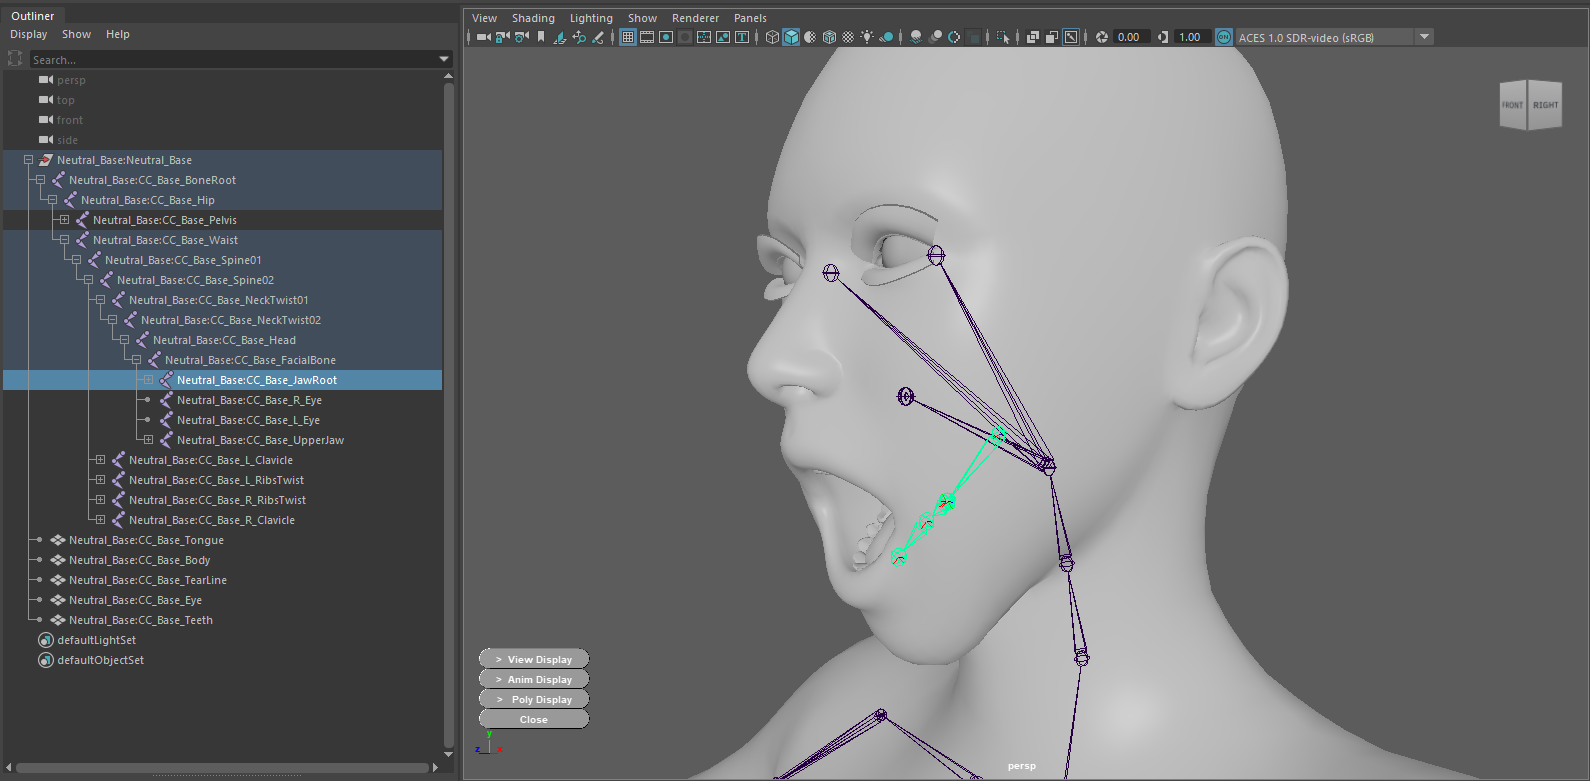Toggle the Motion Blur icon
The height and width of the screenshot is (781, 1590).
935,37
